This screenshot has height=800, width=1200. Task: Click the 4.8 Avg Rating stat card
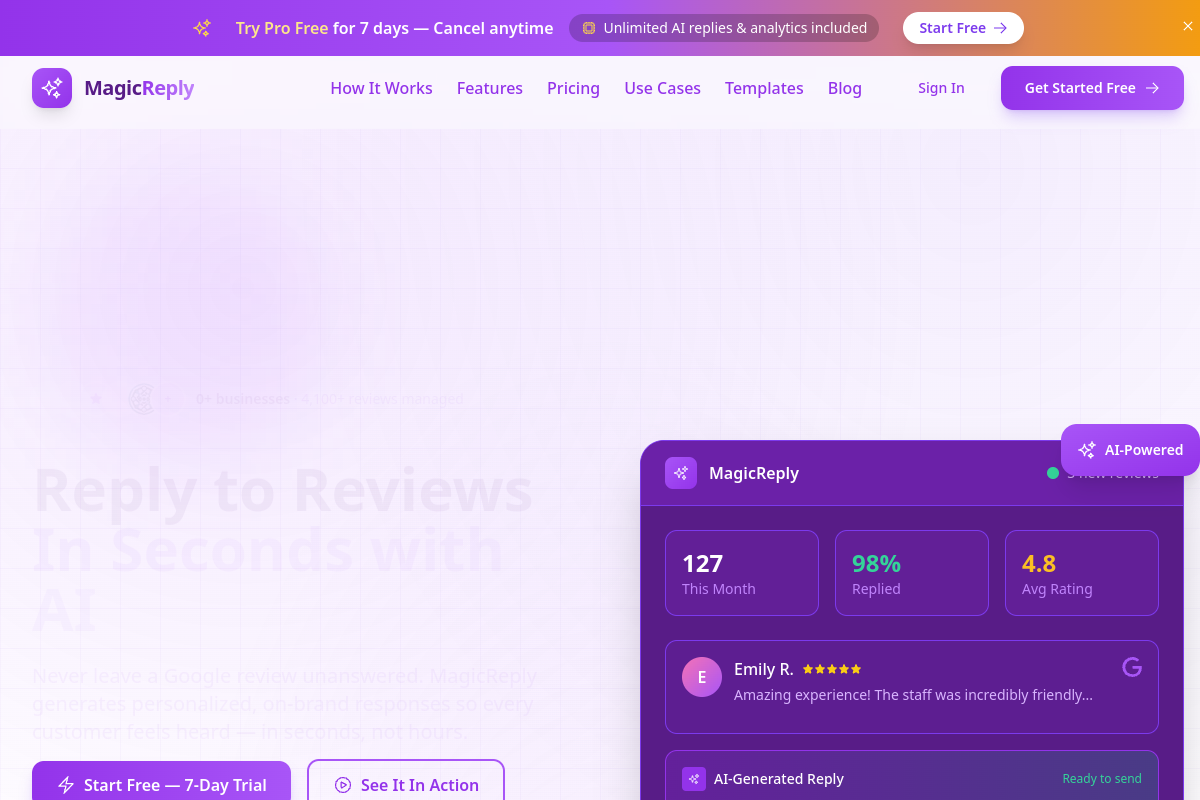[1082, 573]
